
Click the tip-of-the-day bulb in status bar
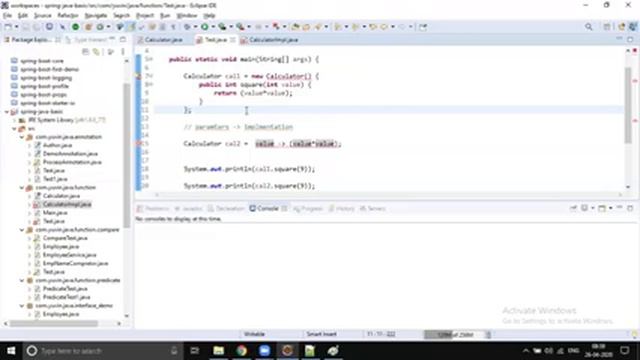point(634,334)
